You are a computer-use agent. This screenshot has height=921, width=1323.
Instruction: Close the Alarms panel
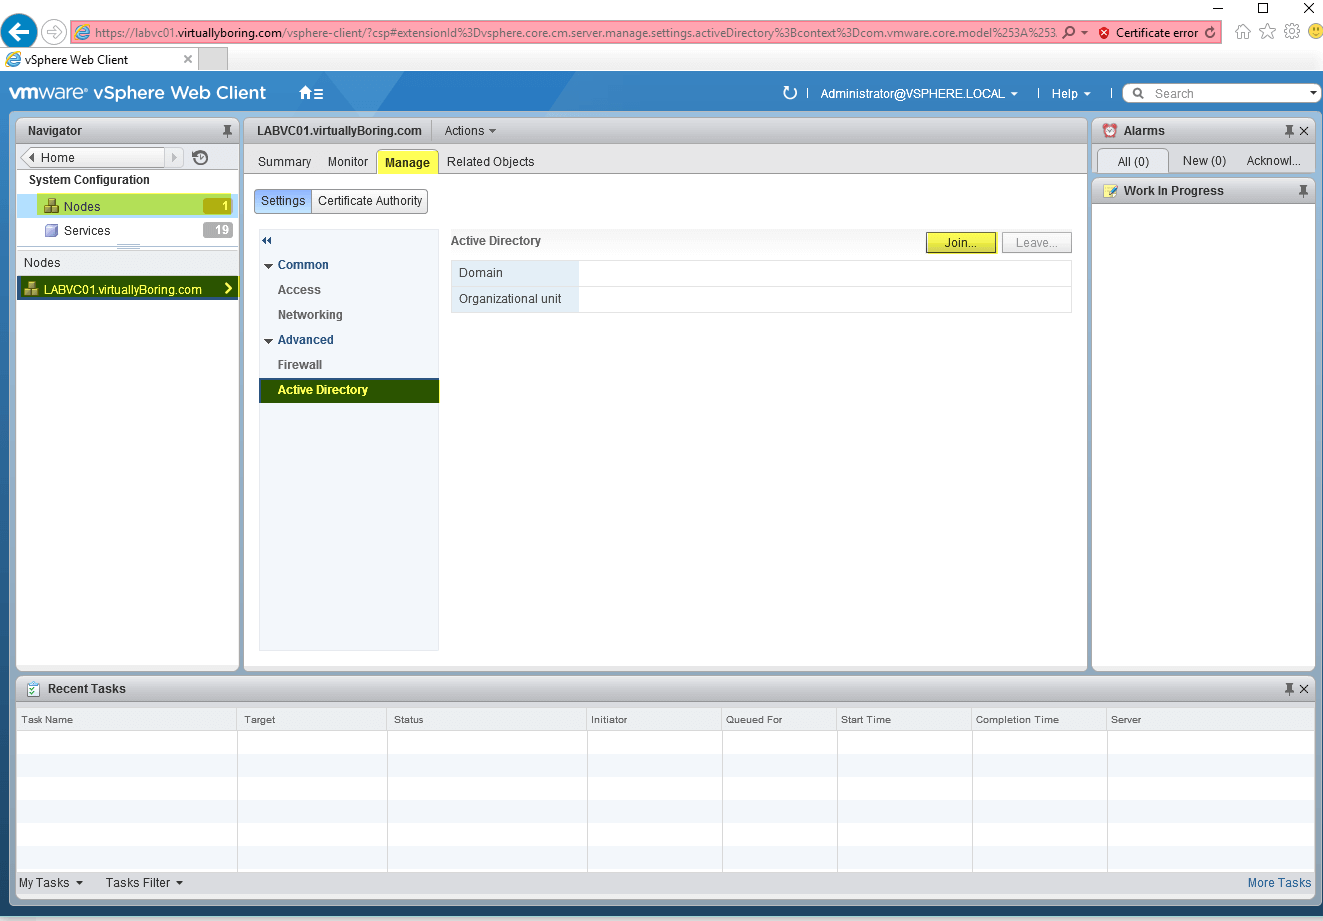pyautogui.click(x=1304, y=131)
